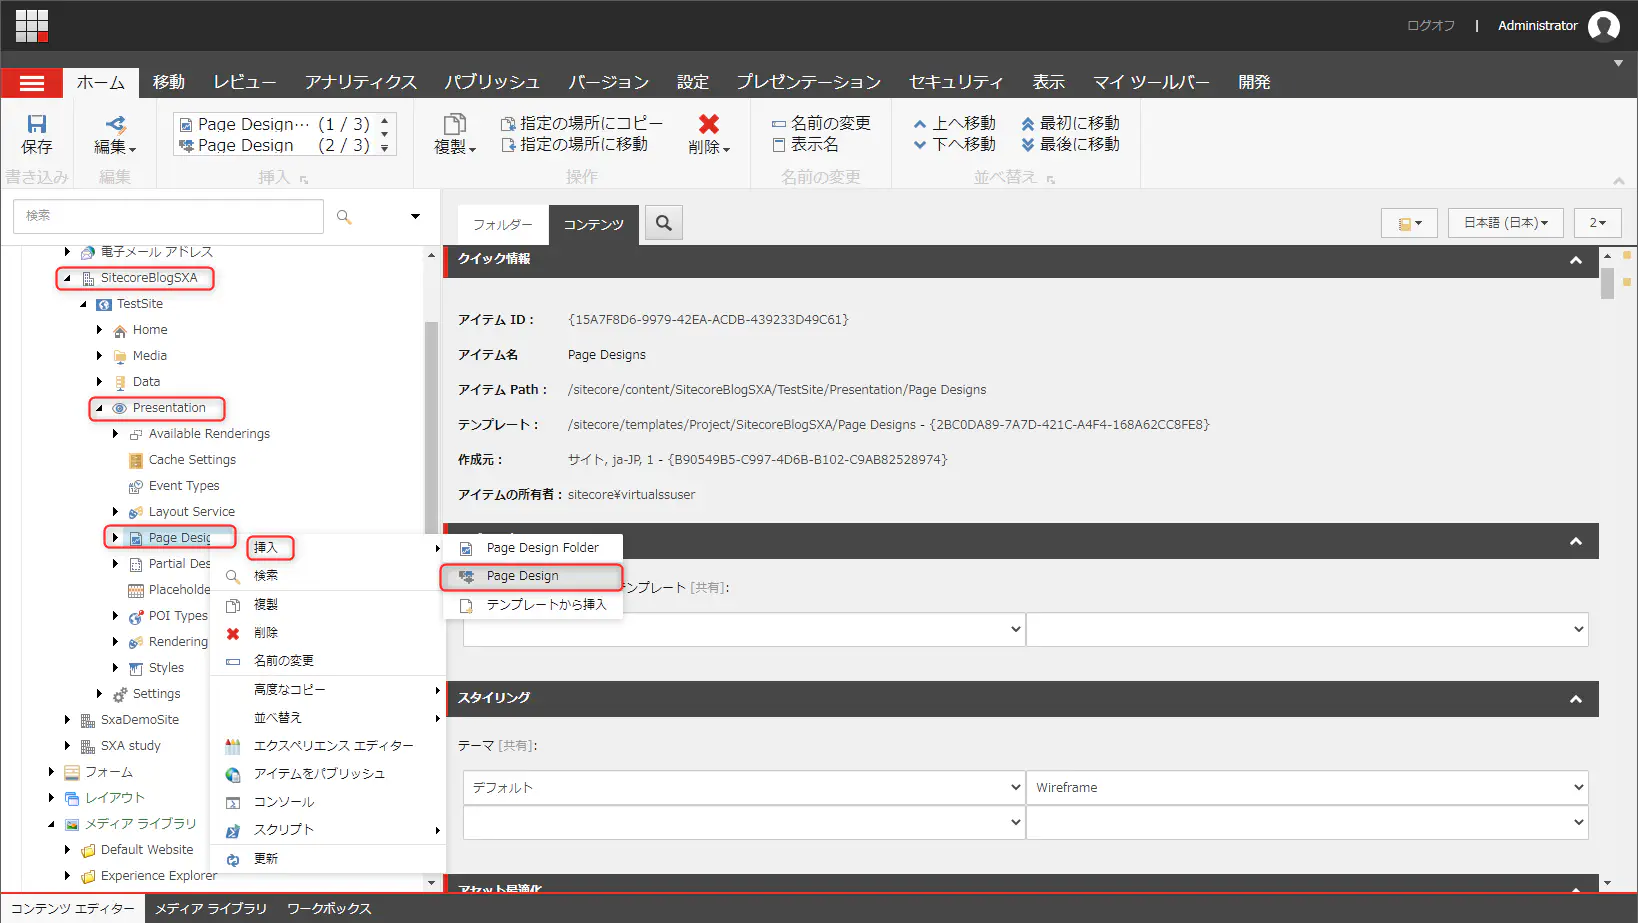Screen dimensions: 1638x923
Task: Click the tree search magnifier icon
Action: pos(344,217)
